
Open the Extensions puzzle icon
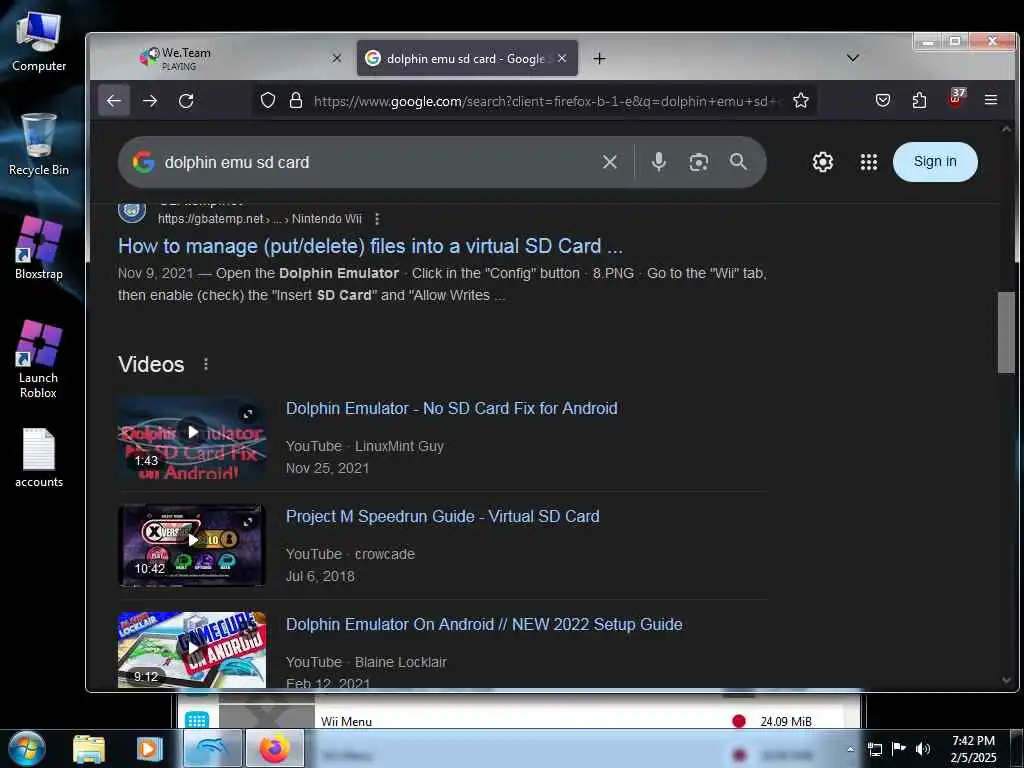click(x=920, y=101)
